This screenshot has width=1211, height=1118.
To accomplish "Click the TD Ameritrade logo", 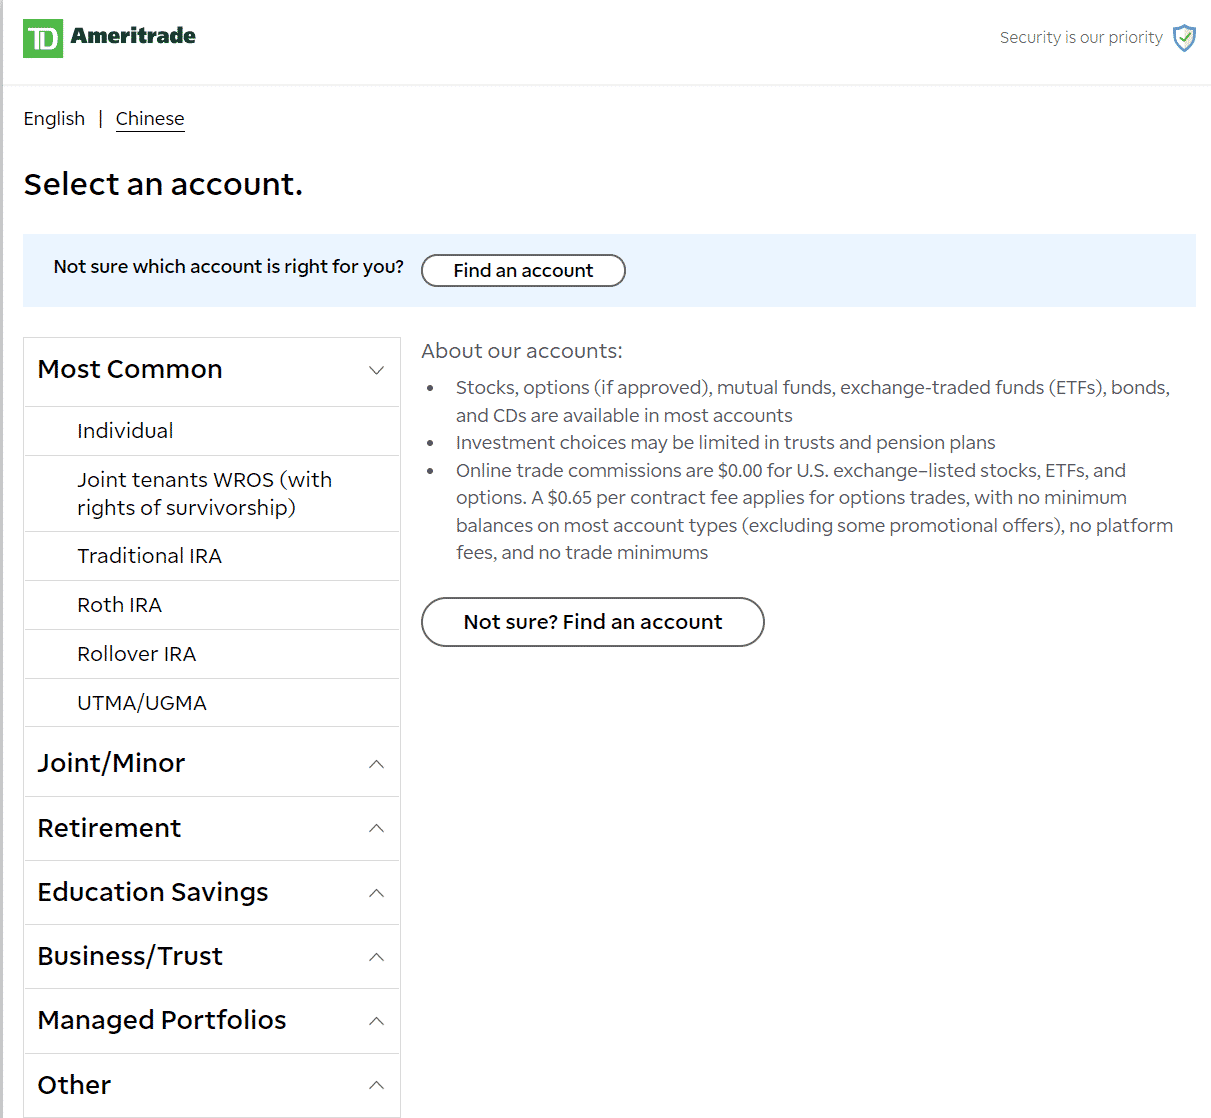I will (109, 38).
